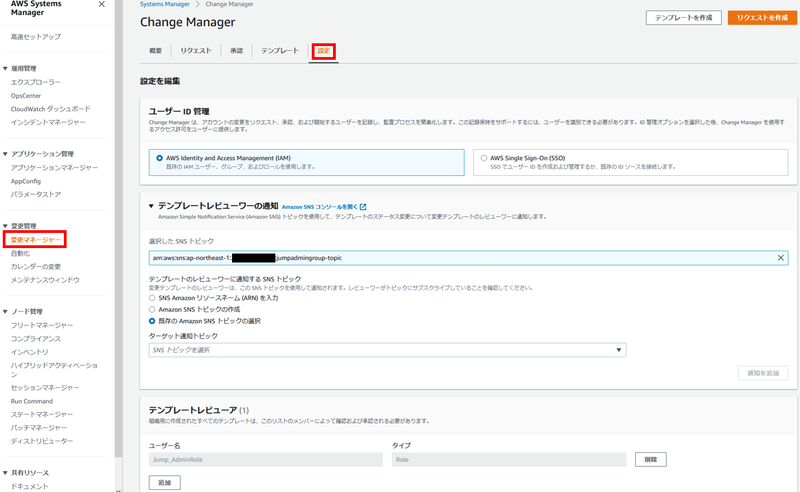This screenshot has width=800, height=492.
Task: Clear the selected SNS topic field
Action: point(780,258)
